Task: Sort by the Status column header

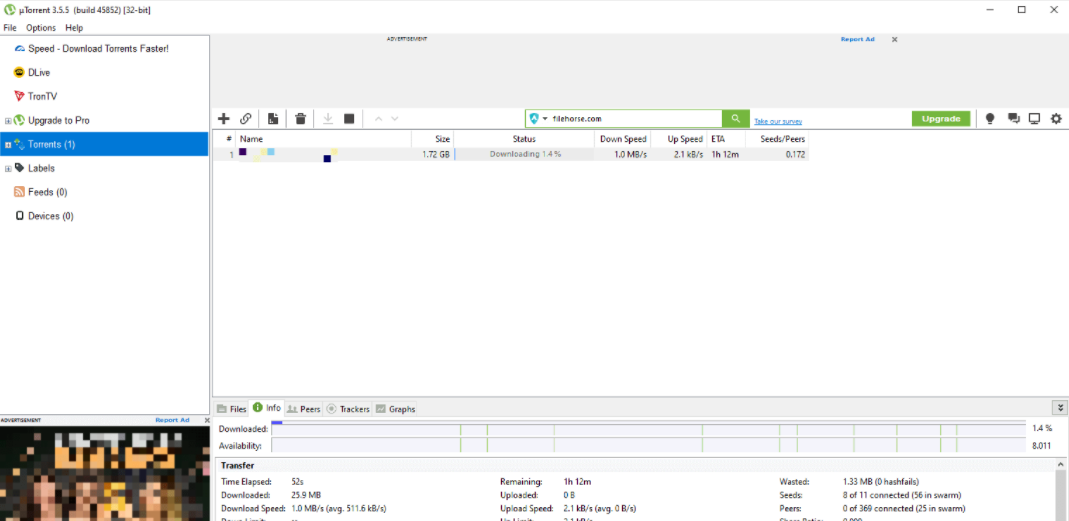Action: [x=524, y=138]
